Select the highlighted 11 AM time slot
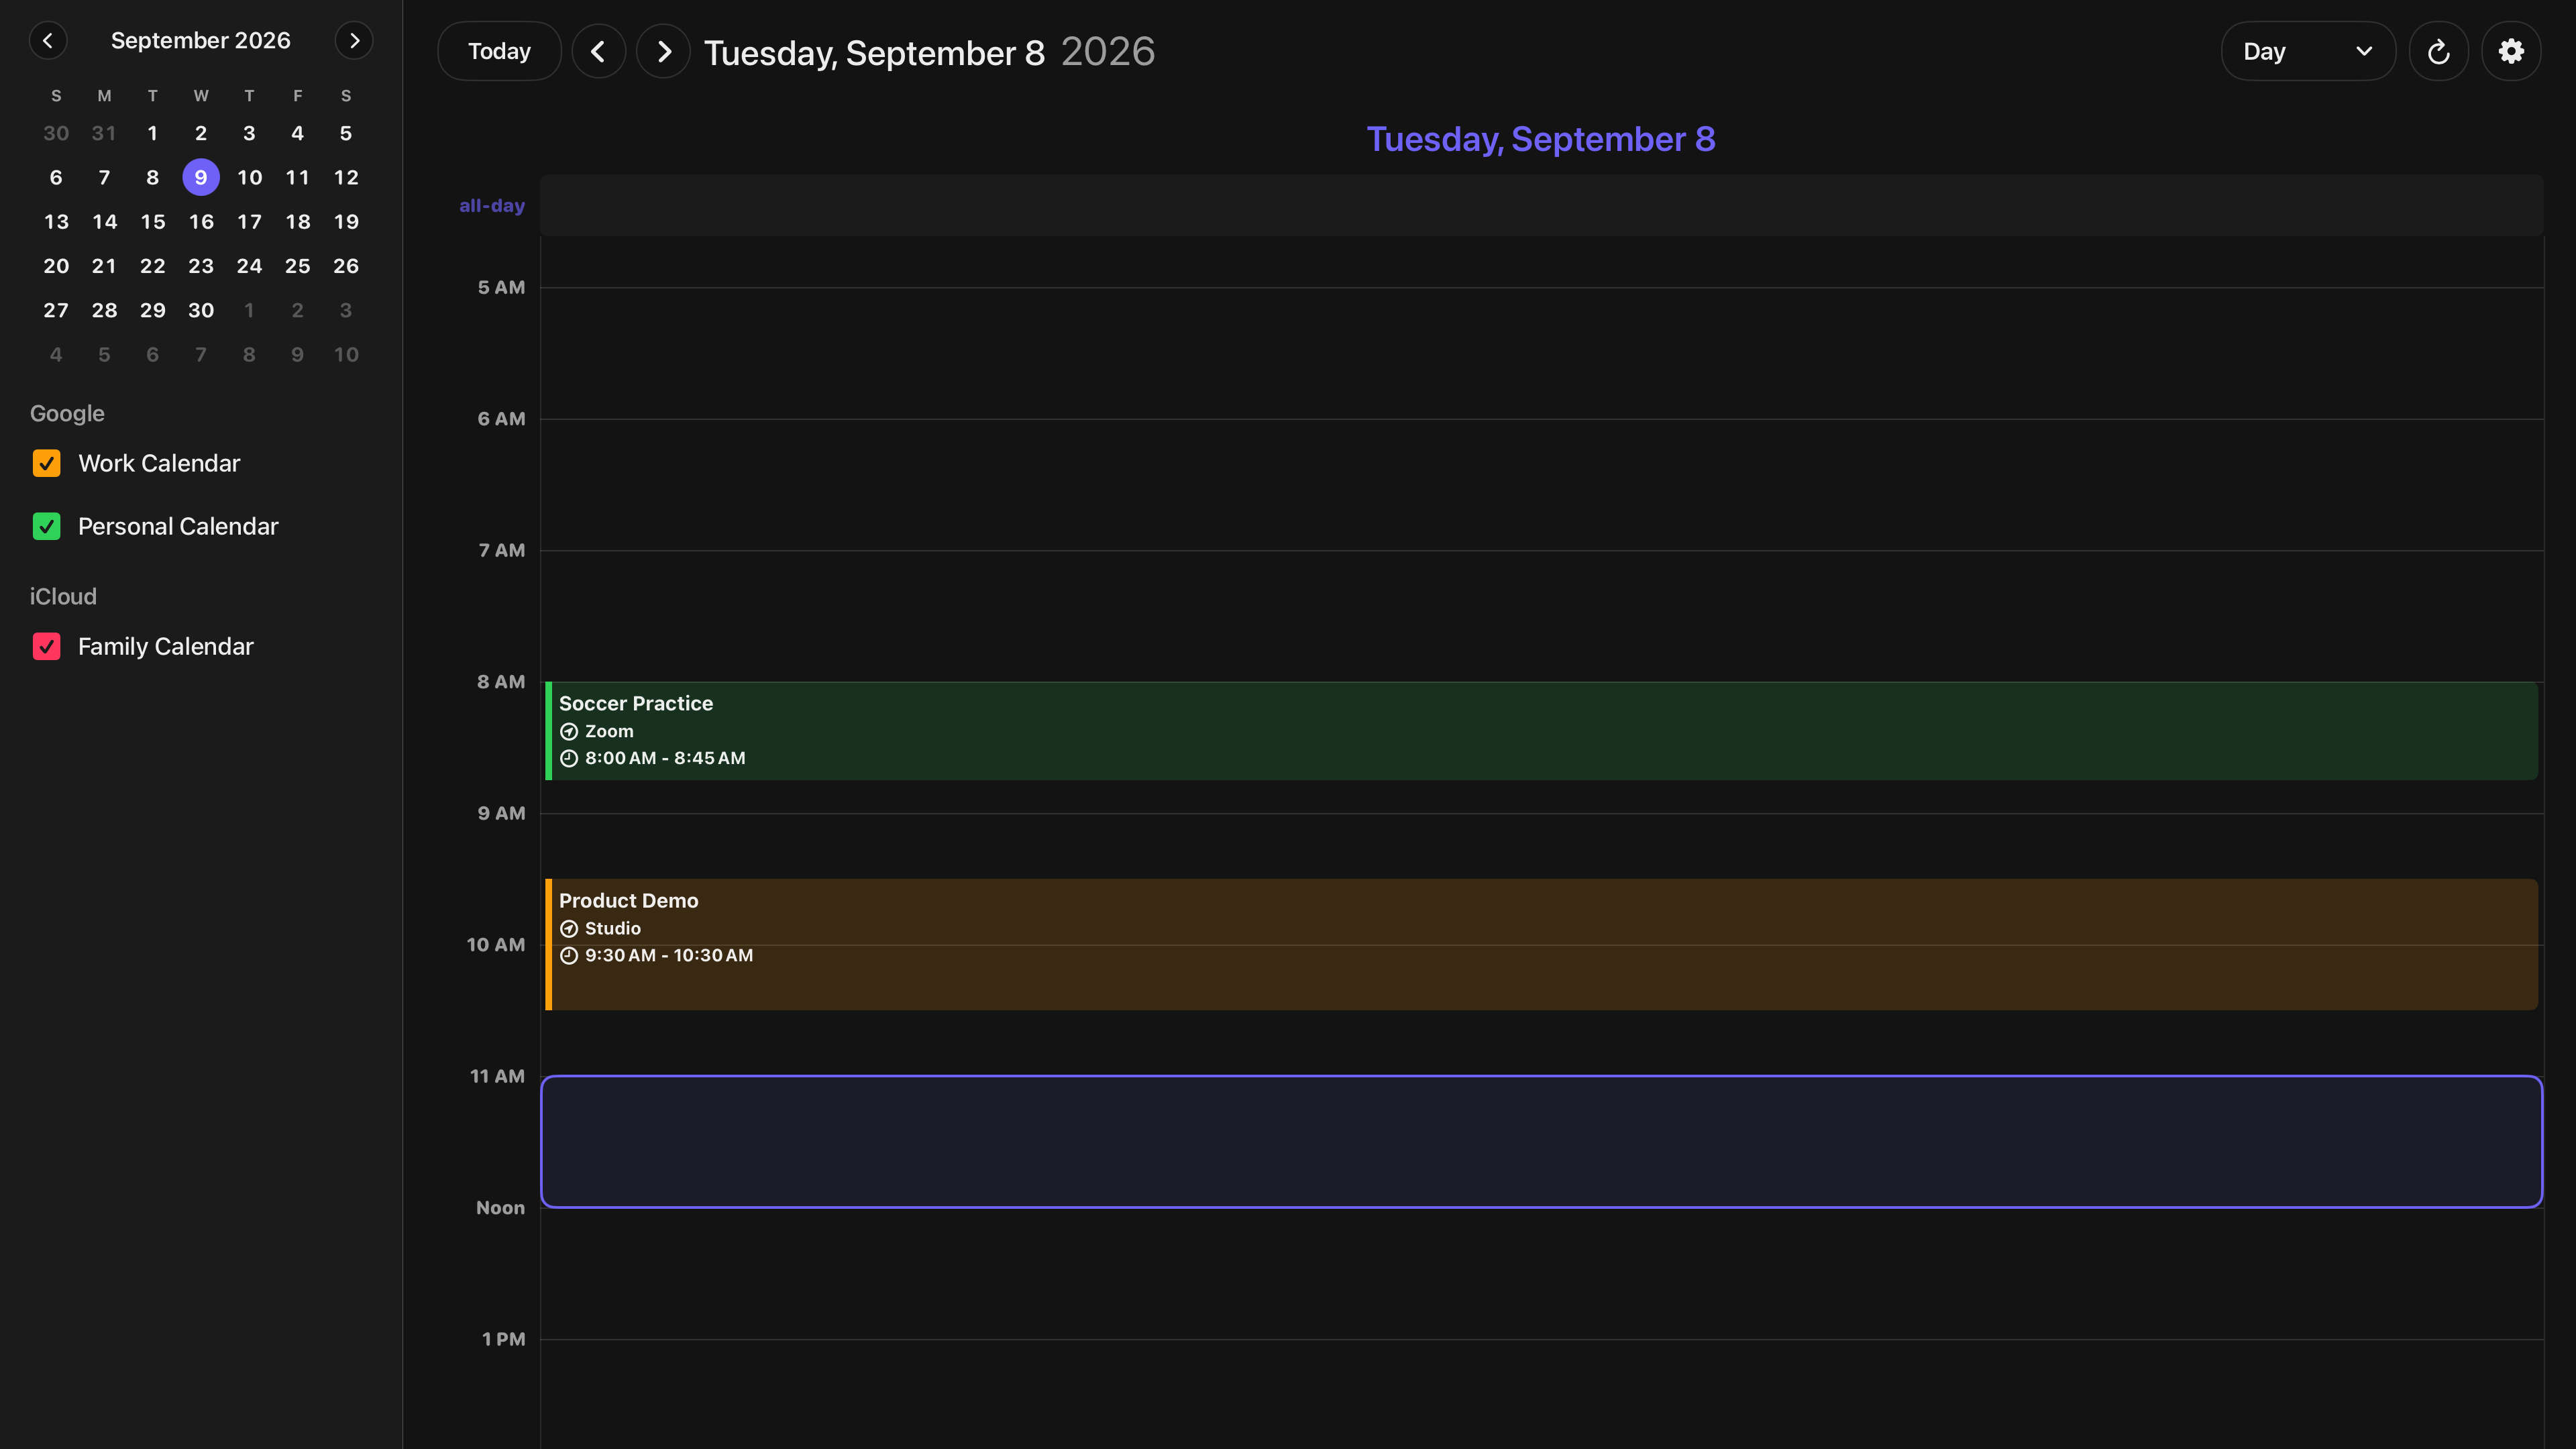This screenshot has height=1449, width=2576. click(1541, 1141)
